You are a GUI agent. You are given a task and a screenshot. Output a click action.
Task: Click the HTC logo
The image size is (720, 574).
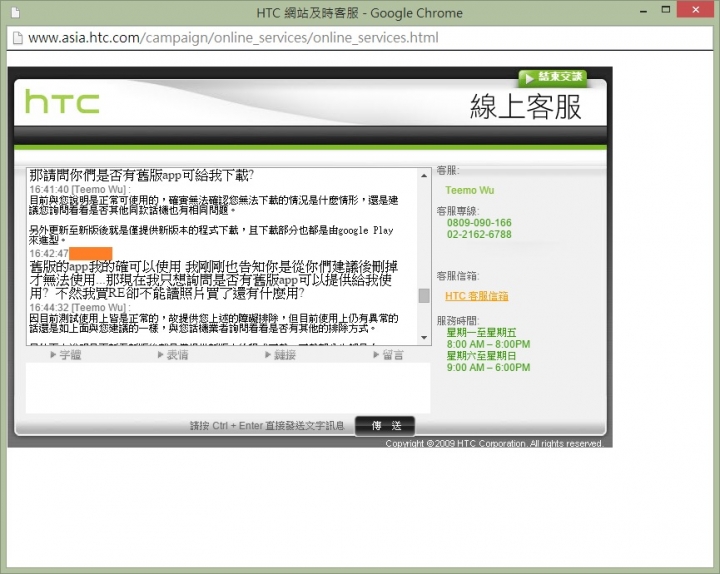[62, 101]
